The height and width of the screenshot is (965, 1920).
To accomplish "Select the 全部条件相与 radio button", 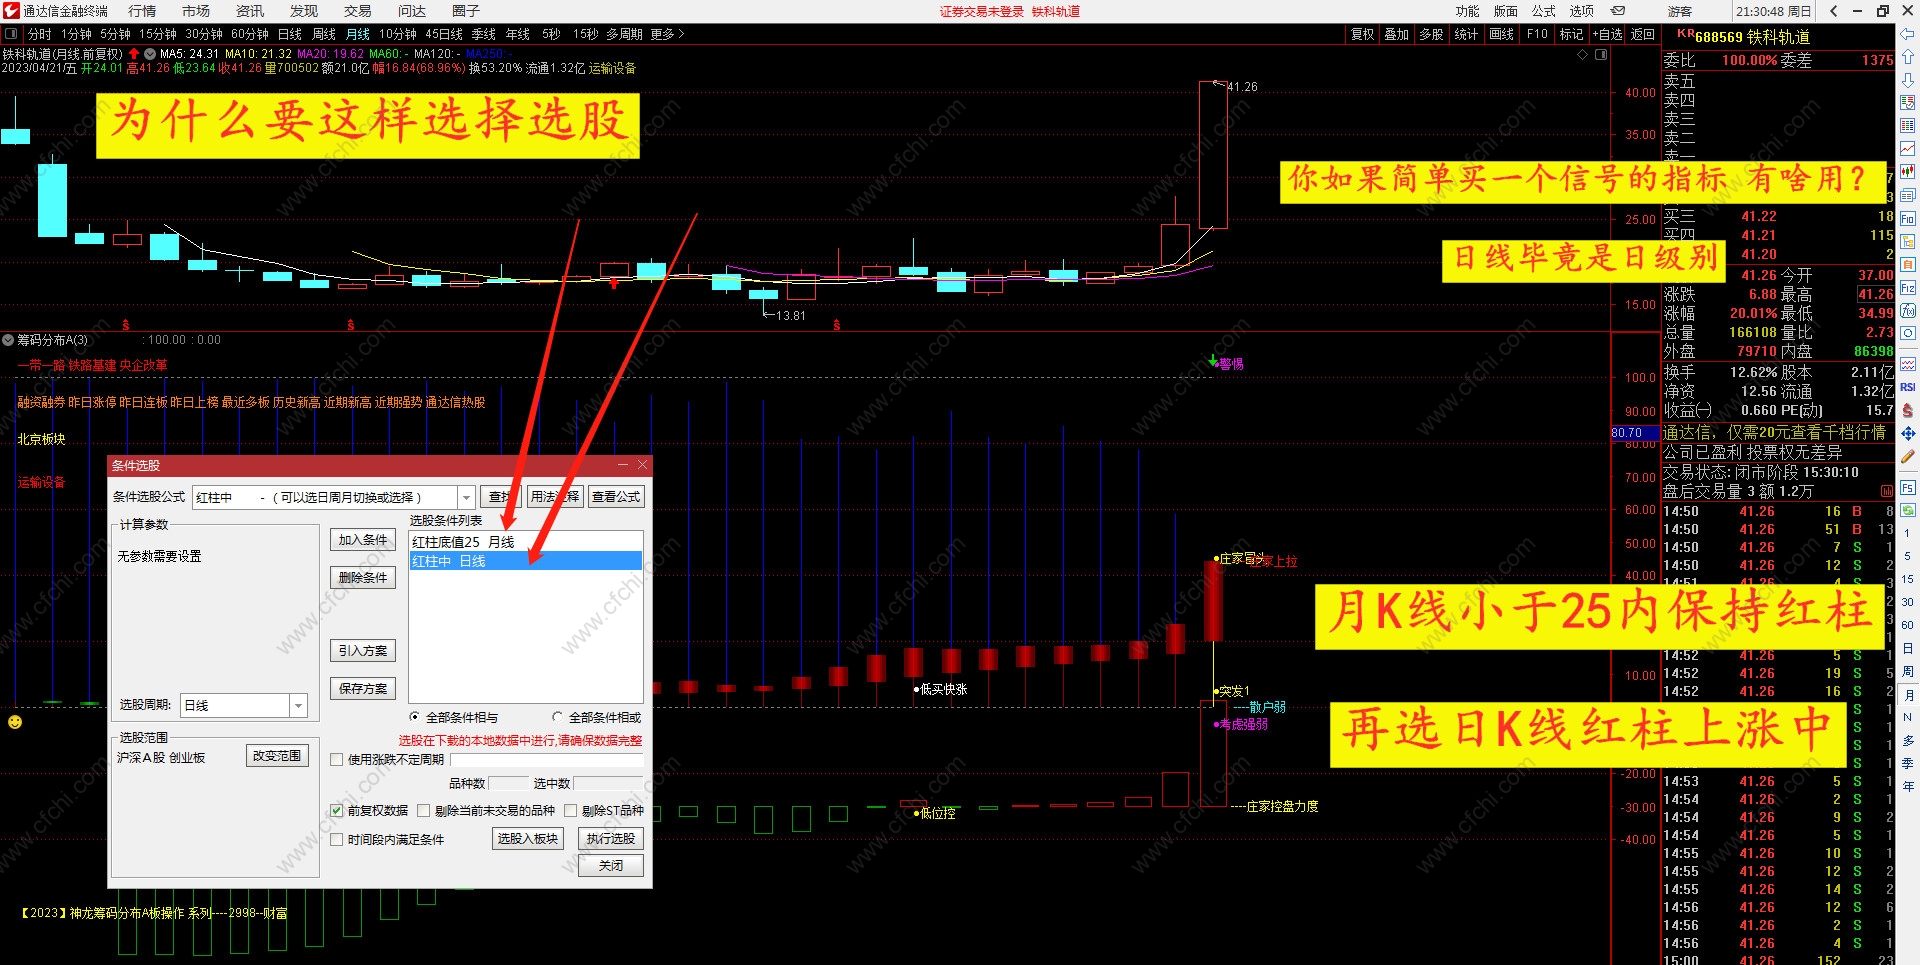I will point(415,717).
